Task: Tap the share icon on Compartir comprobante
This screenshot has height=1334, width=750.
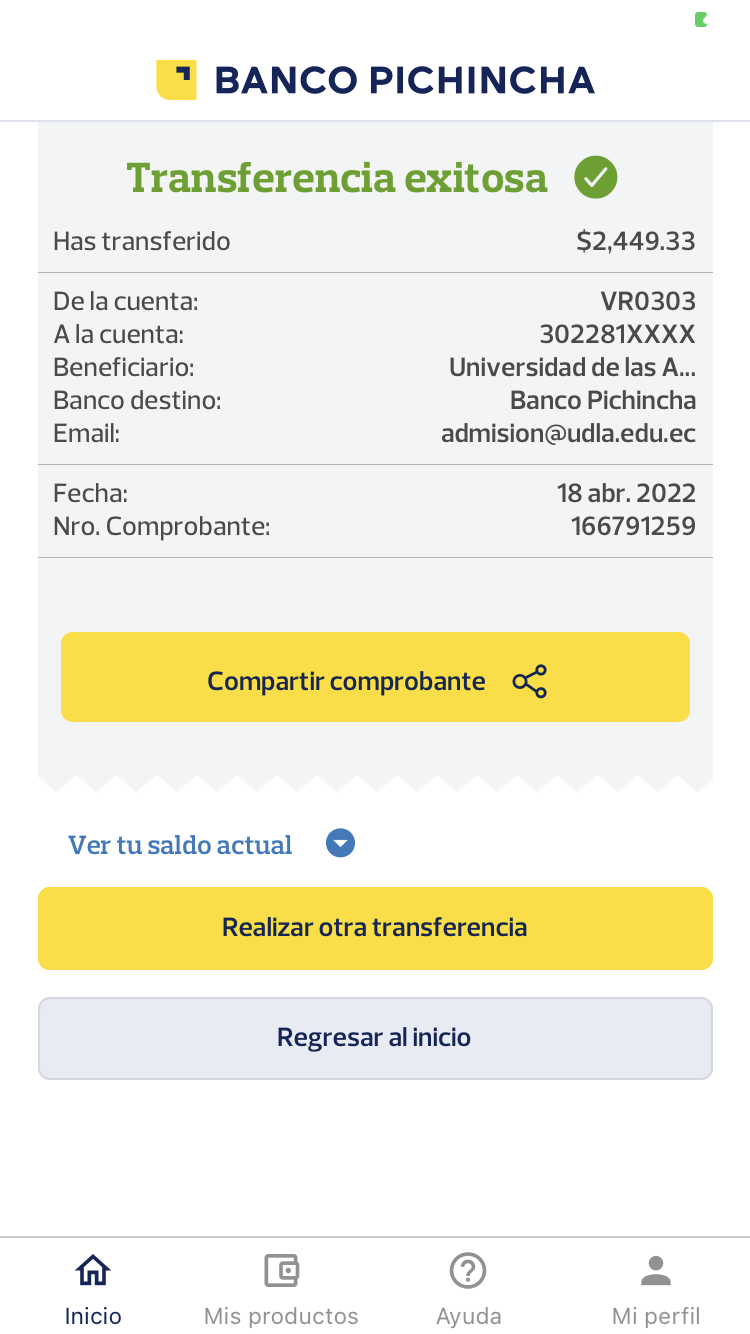Action: point(530,681)
